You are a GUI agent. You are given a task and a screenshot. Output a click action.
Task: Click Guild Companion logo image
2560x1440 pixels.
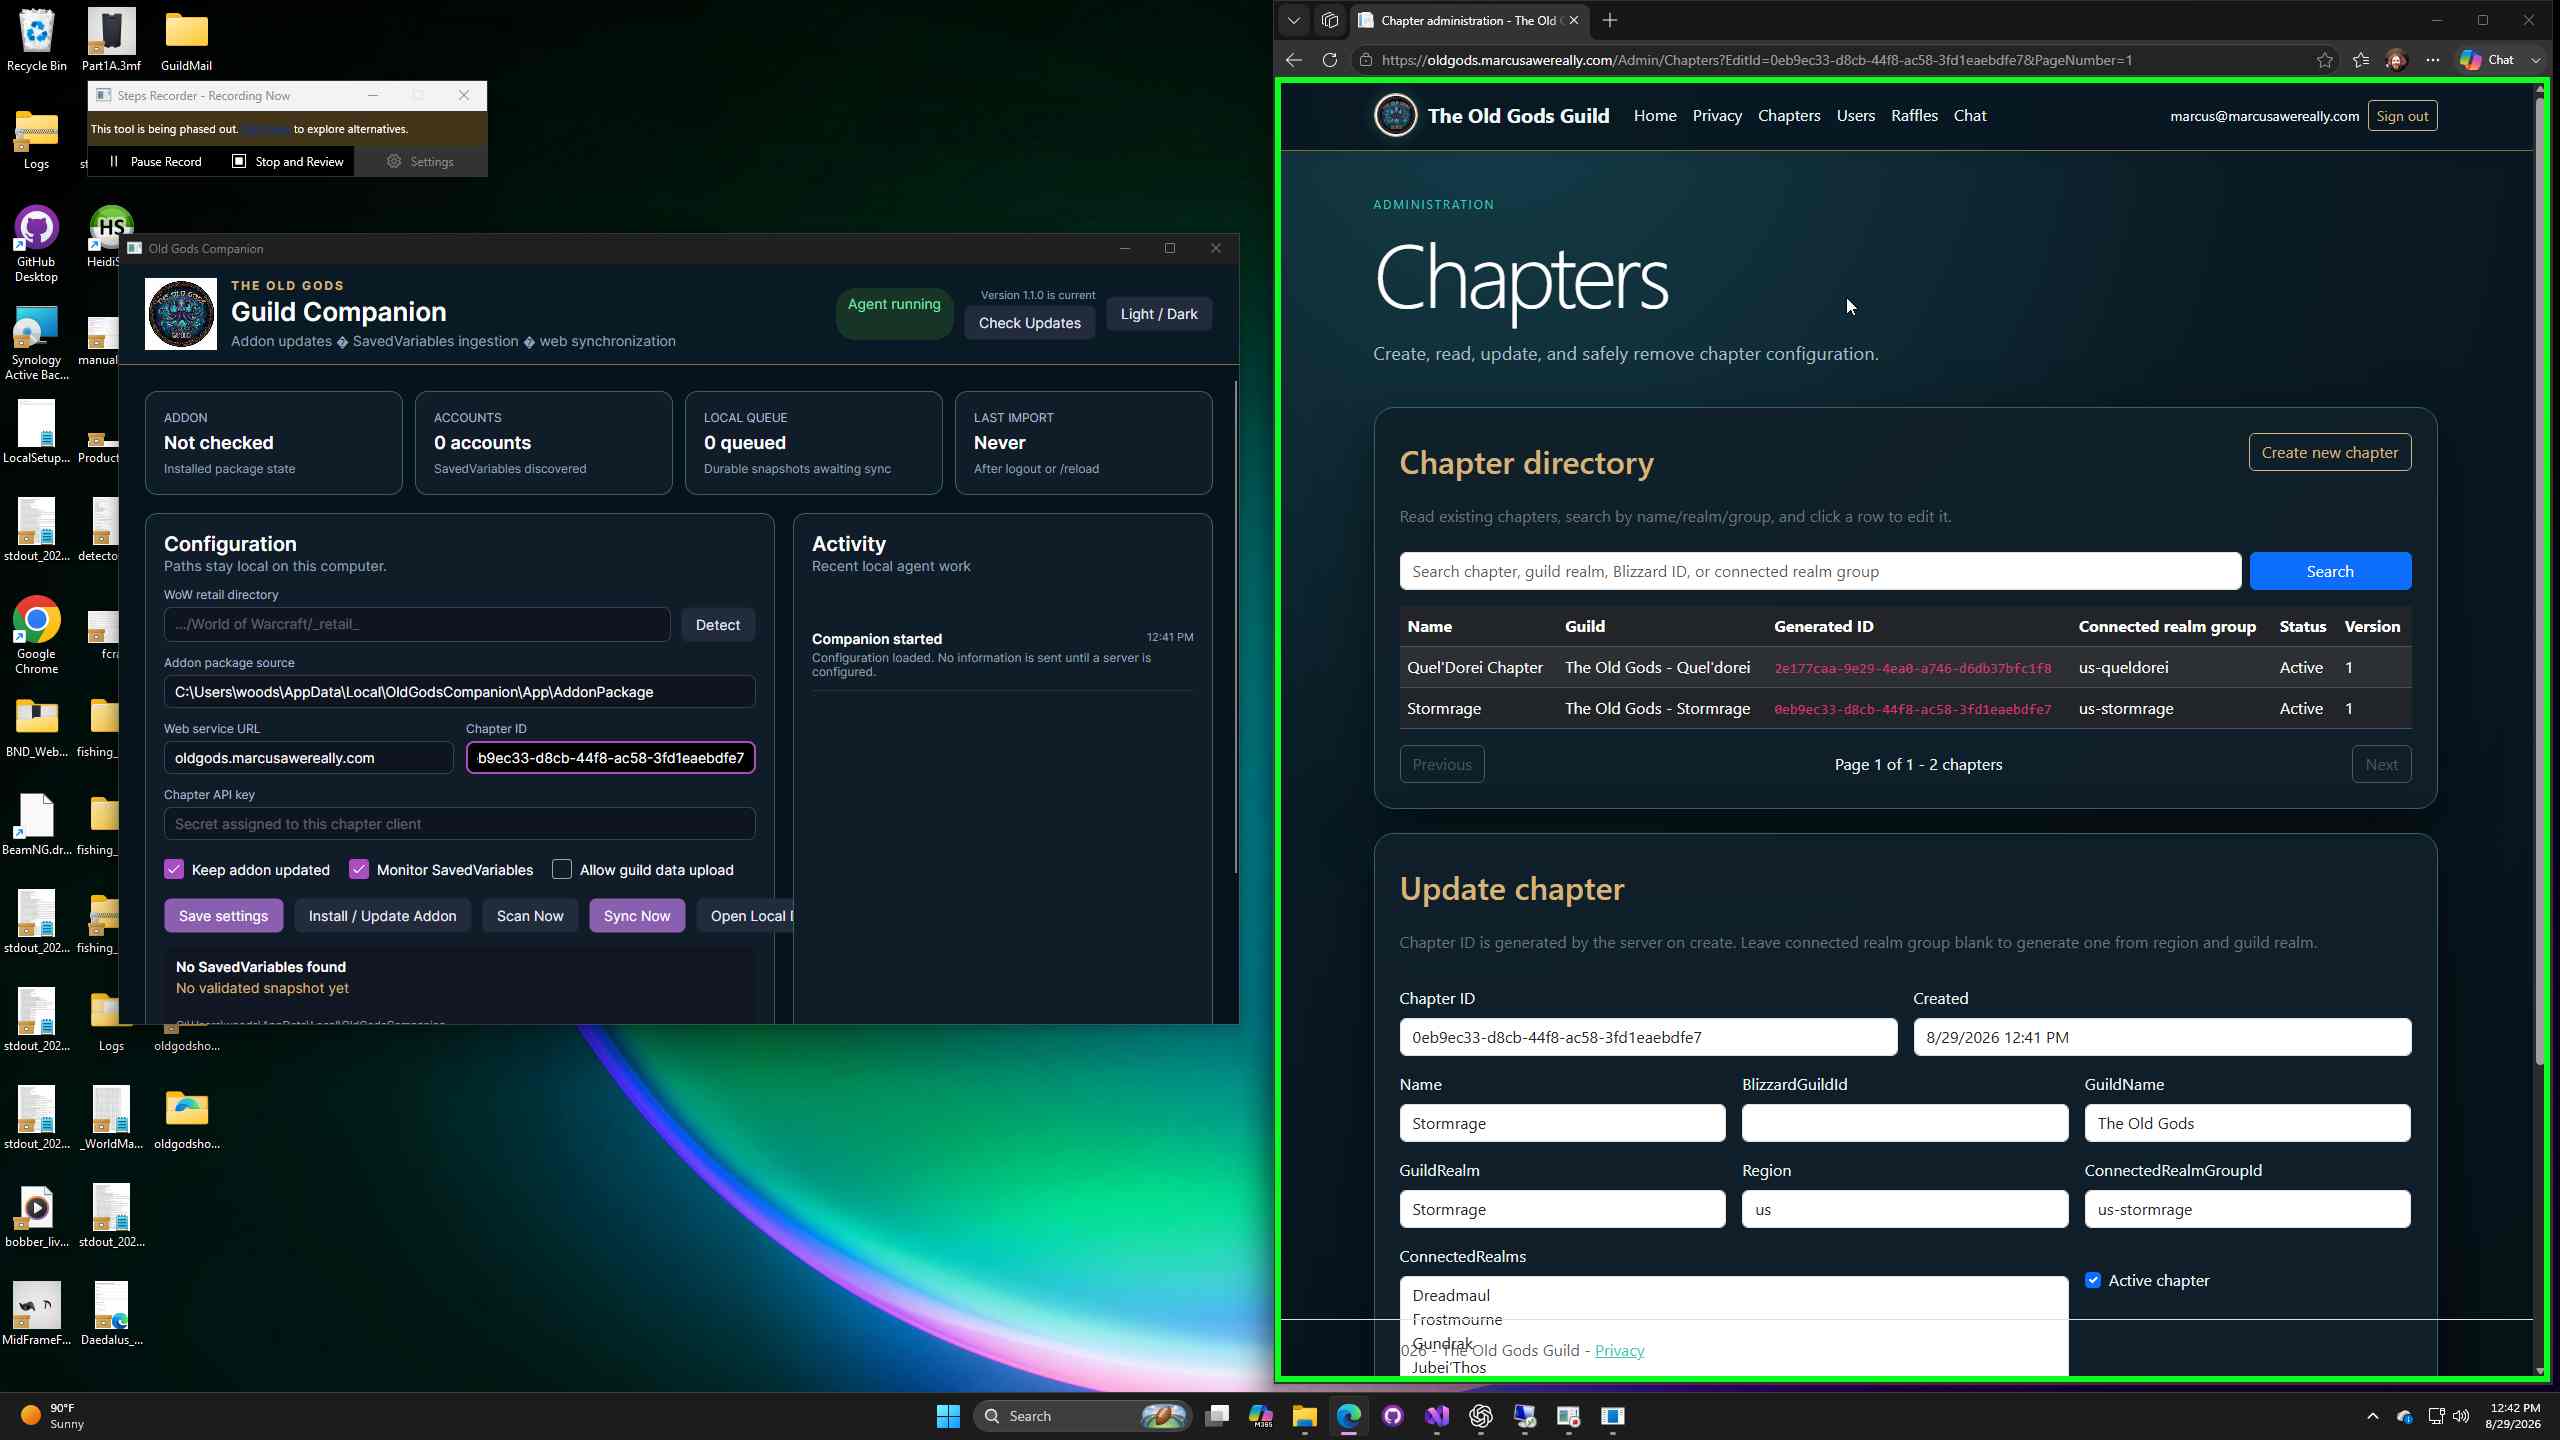click(x=181, y=314)
